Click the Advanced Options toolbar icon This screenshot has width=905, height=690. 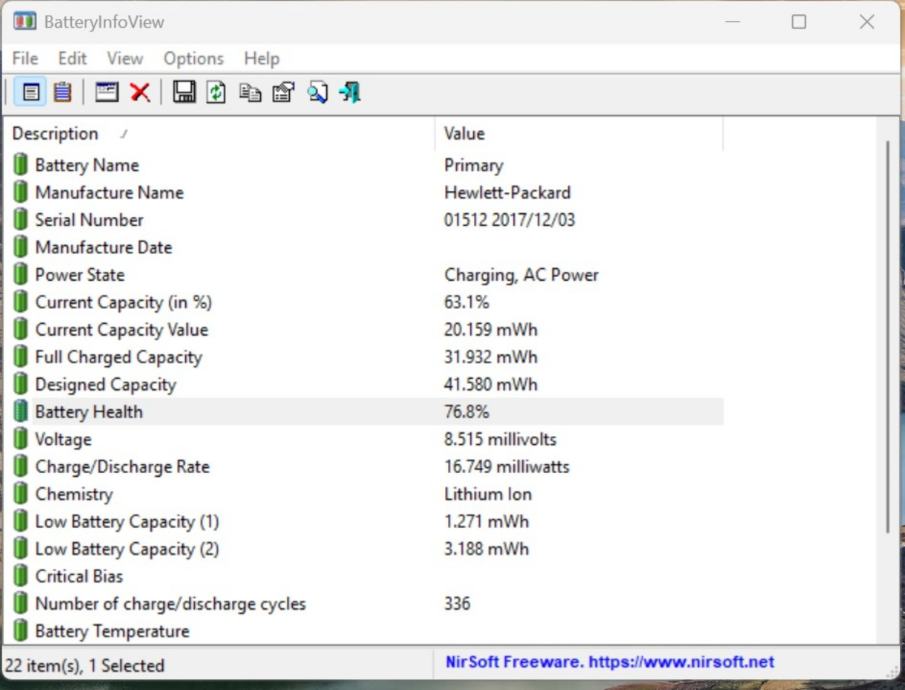click(x=283, y=92)
